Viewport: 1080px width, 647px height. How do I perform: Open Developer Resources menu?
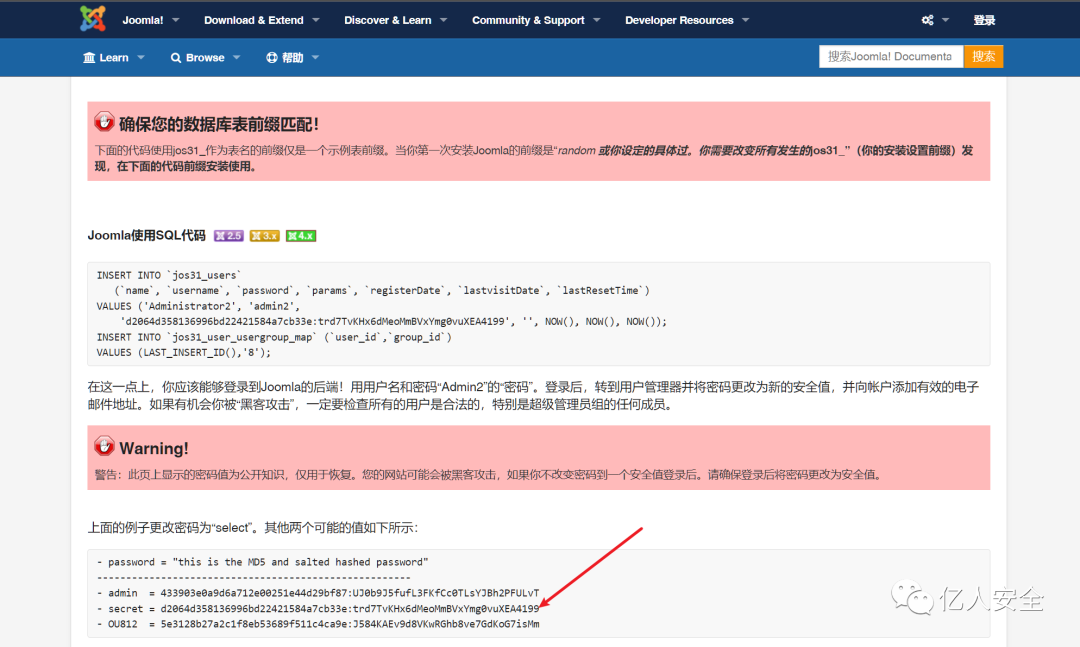679,20
